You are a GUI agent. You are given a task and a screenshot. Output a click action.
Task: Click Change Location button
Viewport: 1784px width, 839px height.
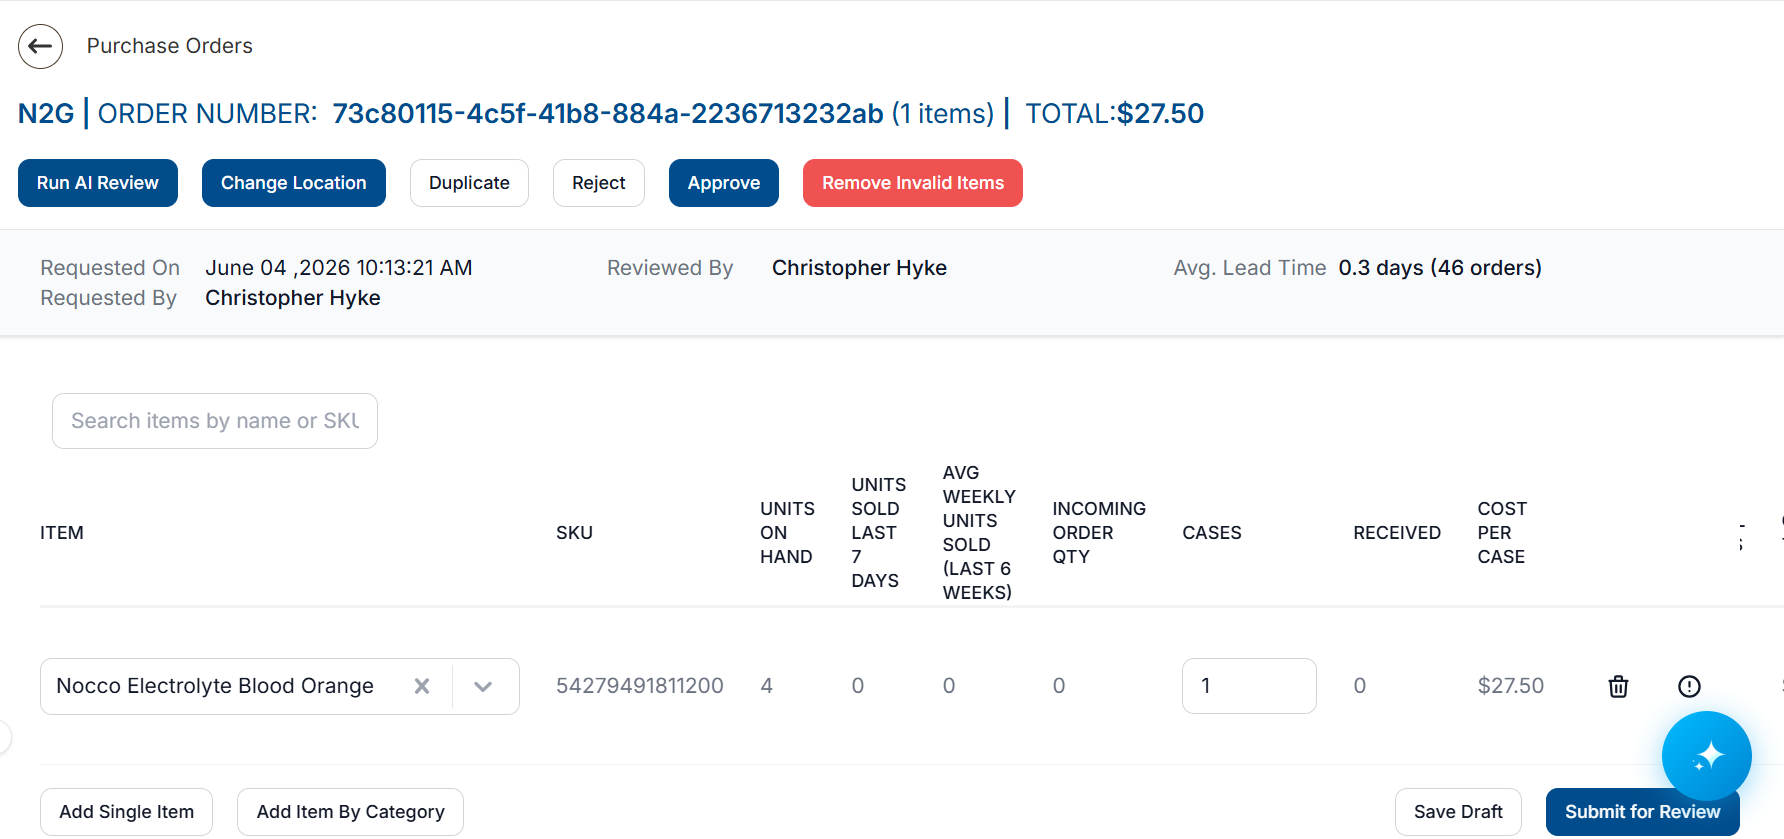(x=294, y=183)
